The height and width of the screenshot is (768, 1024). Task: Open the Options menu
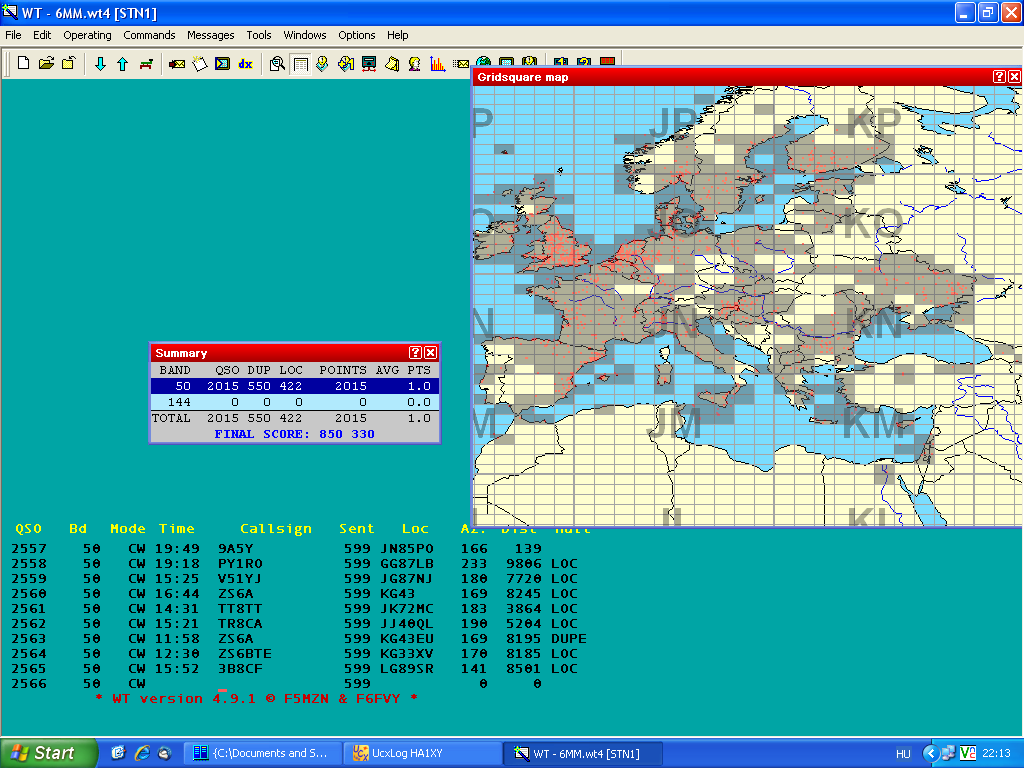click(x=357, y=35)
